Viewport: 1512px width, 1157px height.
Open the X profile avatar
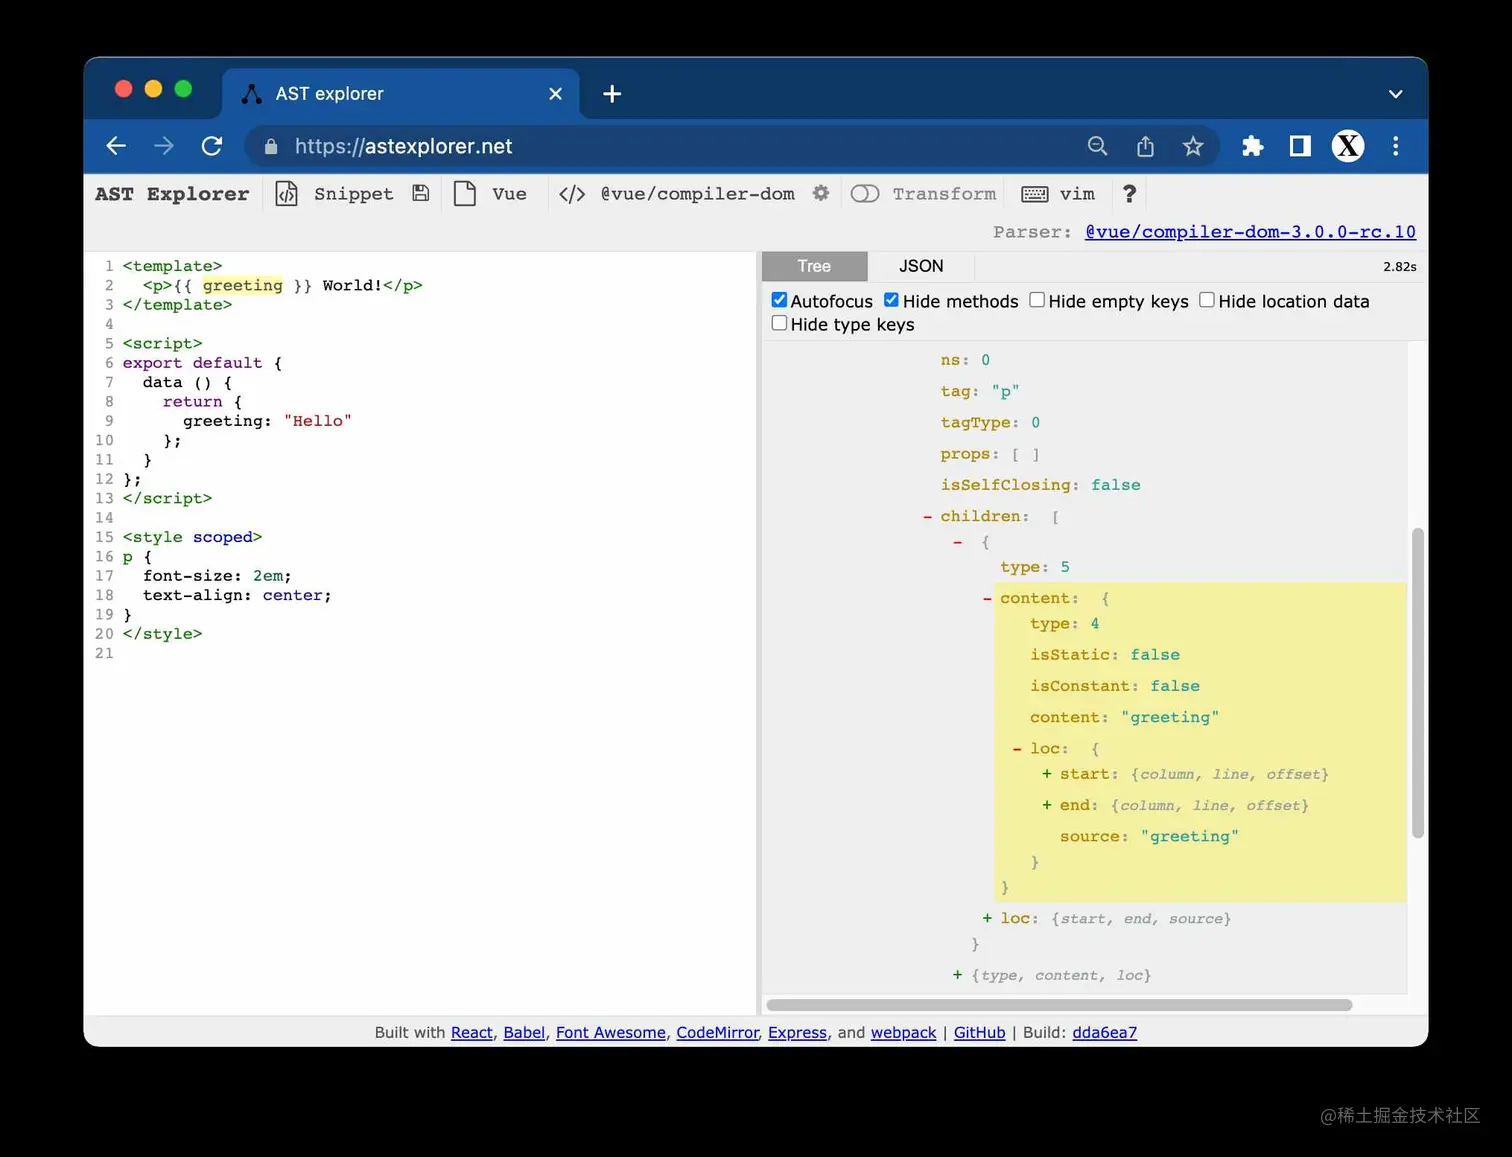[1348, 146]
